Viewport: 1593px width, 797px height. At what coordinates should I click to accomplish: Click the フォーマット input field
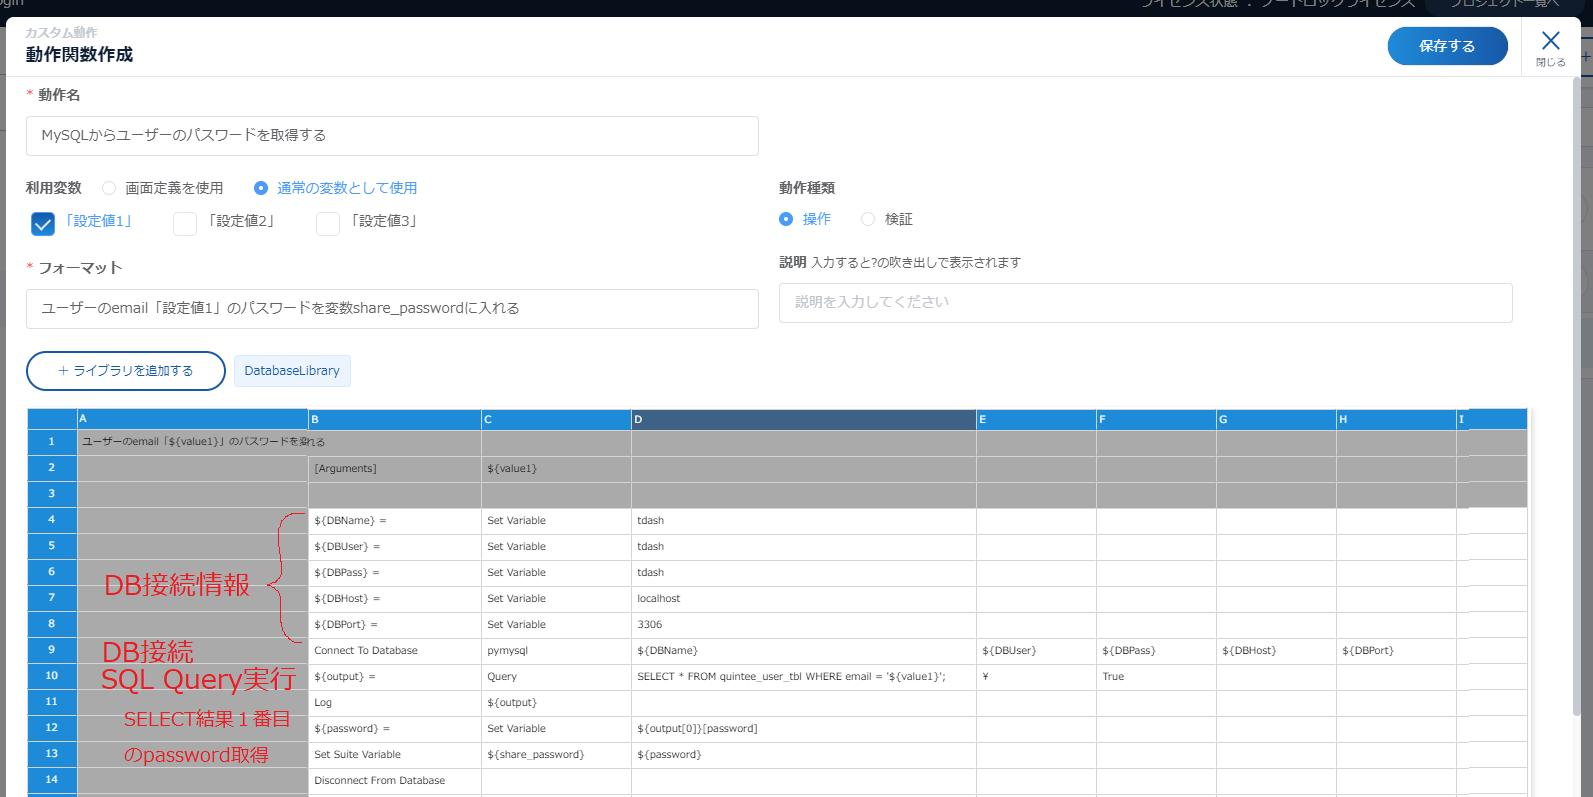(392, 309)
